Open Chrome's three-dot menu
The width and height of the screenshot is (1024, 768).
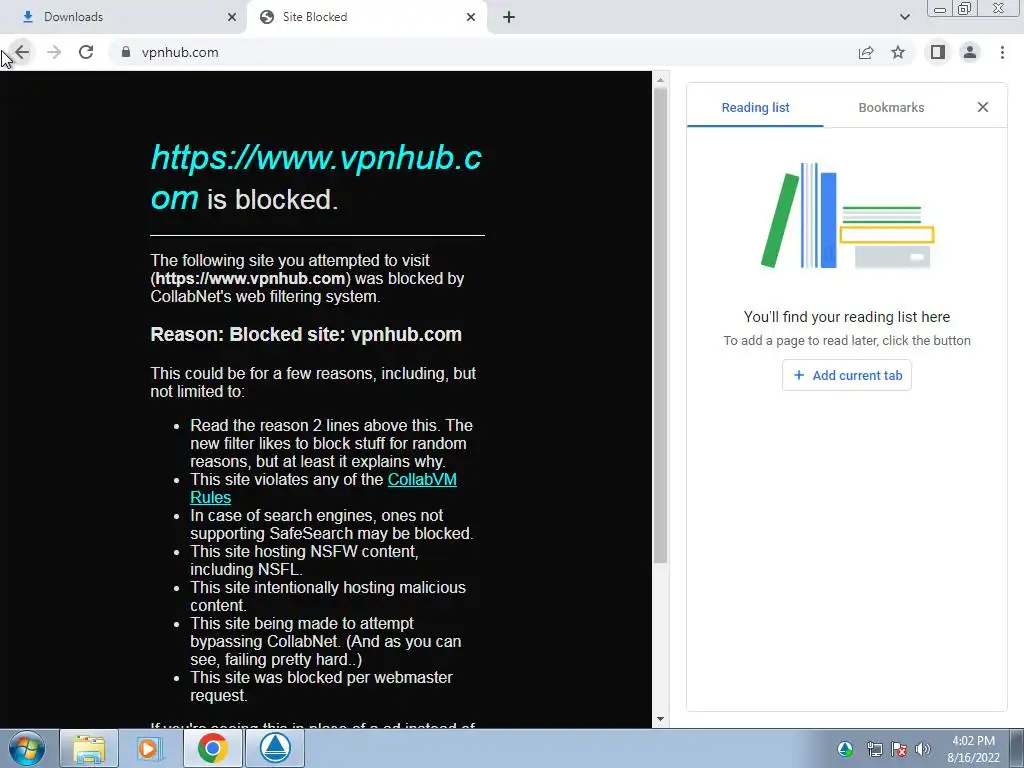pos(1002,52)
